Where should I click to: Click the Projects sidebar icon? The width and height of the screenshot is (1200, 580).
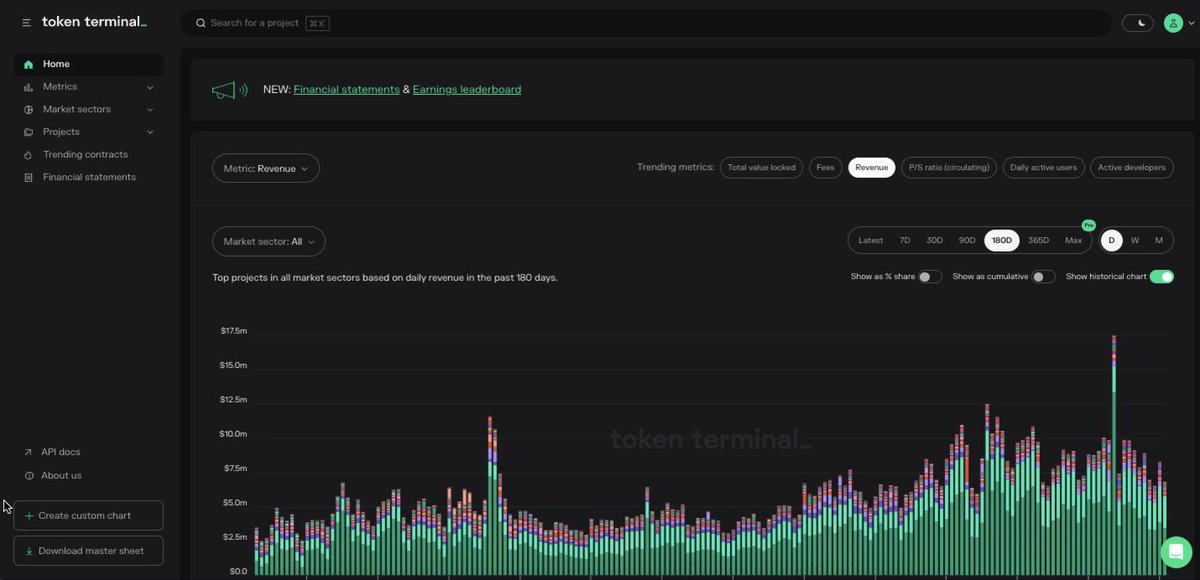click(29, 132)
